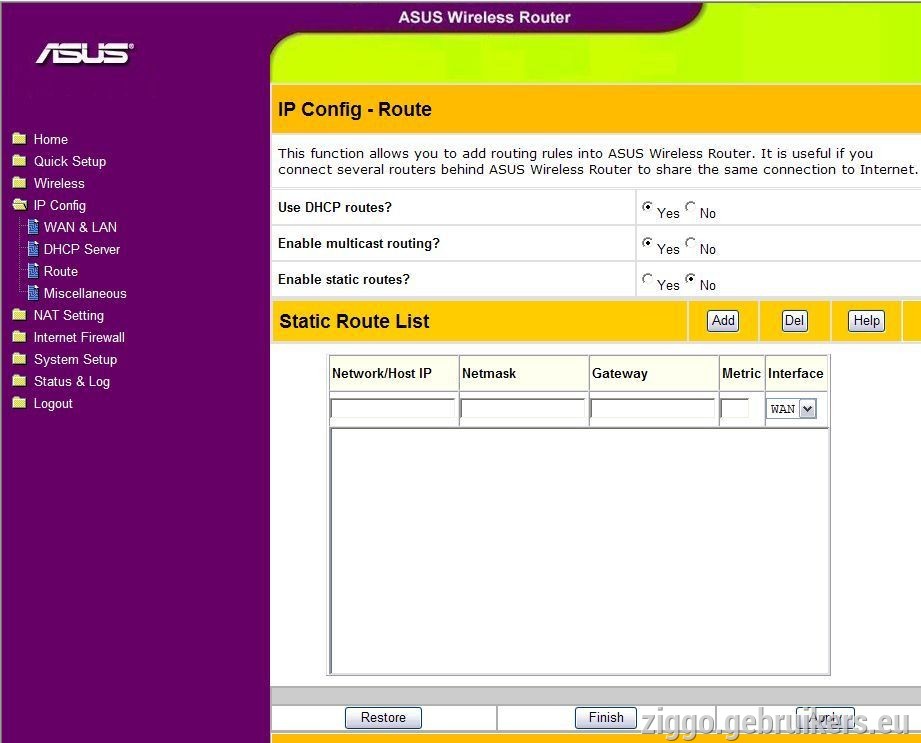Click the NAT Setting folder icon
The image size is (921, 743).
point(19,315)
